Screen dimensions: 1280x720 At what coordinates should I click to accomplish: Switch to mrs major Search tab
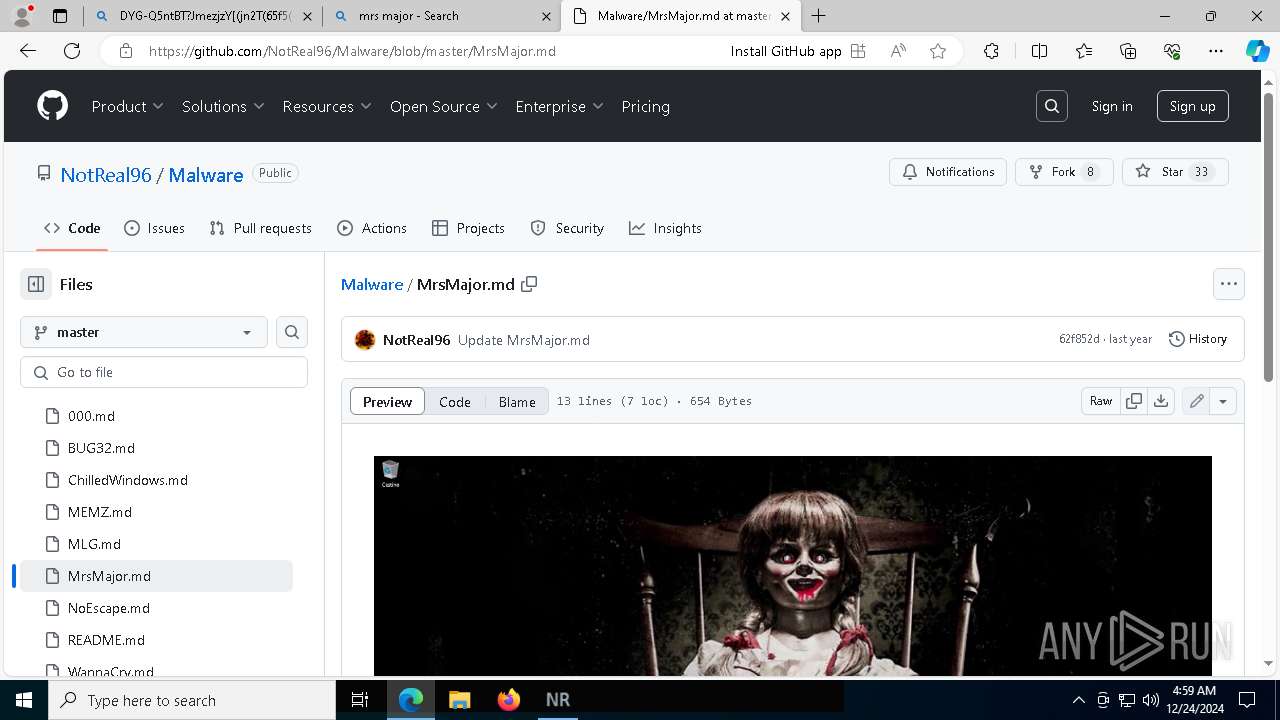coord(441,16)
